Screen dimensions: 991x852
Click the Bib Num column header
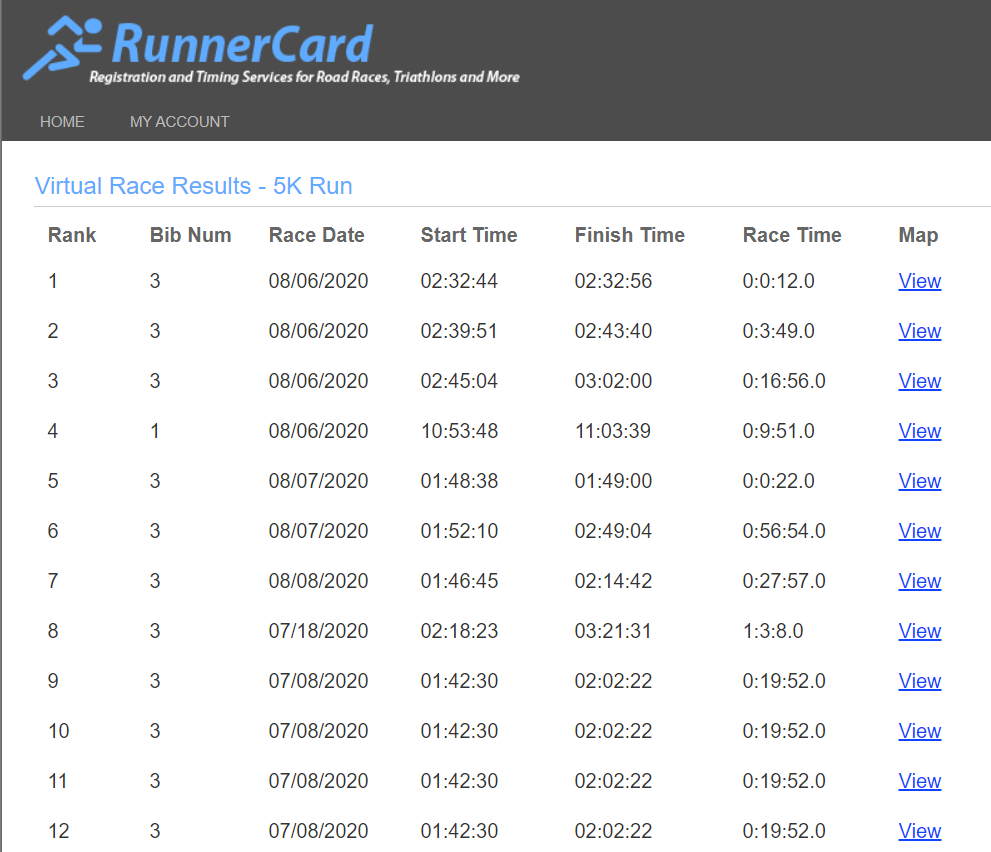click(x=190, y=235)
